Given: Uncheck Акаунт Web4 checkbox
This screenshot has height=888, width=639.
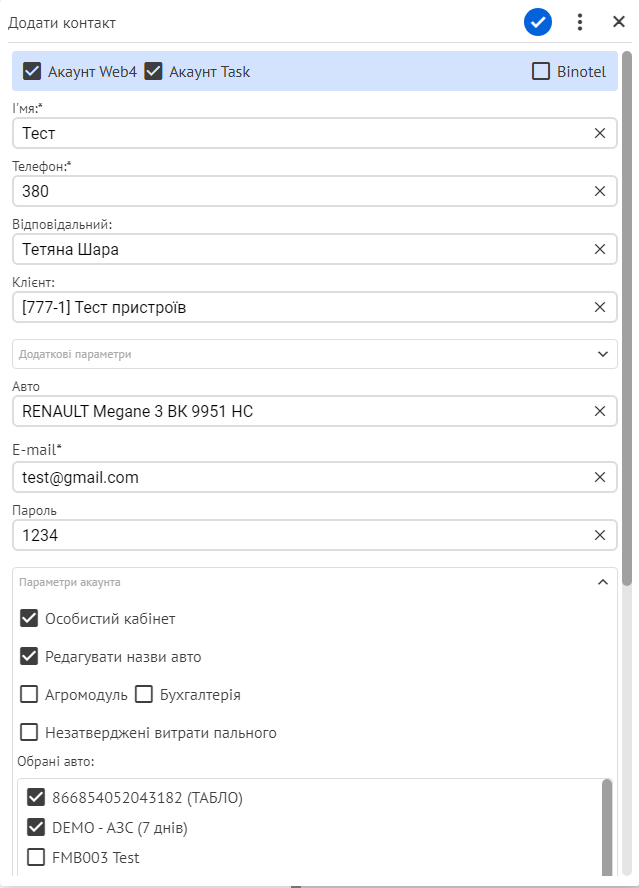Looking at the screenshot, I should (32, 71).
